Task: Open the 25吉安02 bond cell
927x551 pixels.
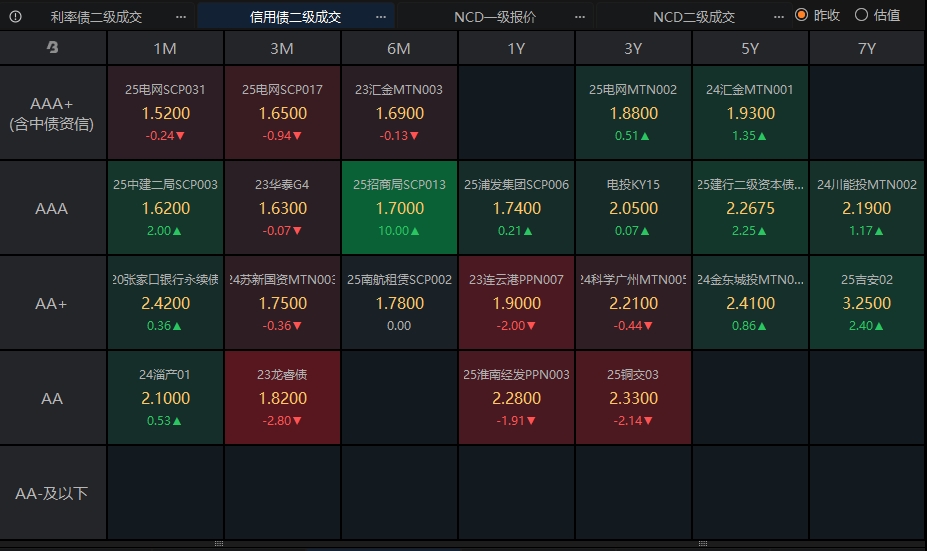Action: 867,303
